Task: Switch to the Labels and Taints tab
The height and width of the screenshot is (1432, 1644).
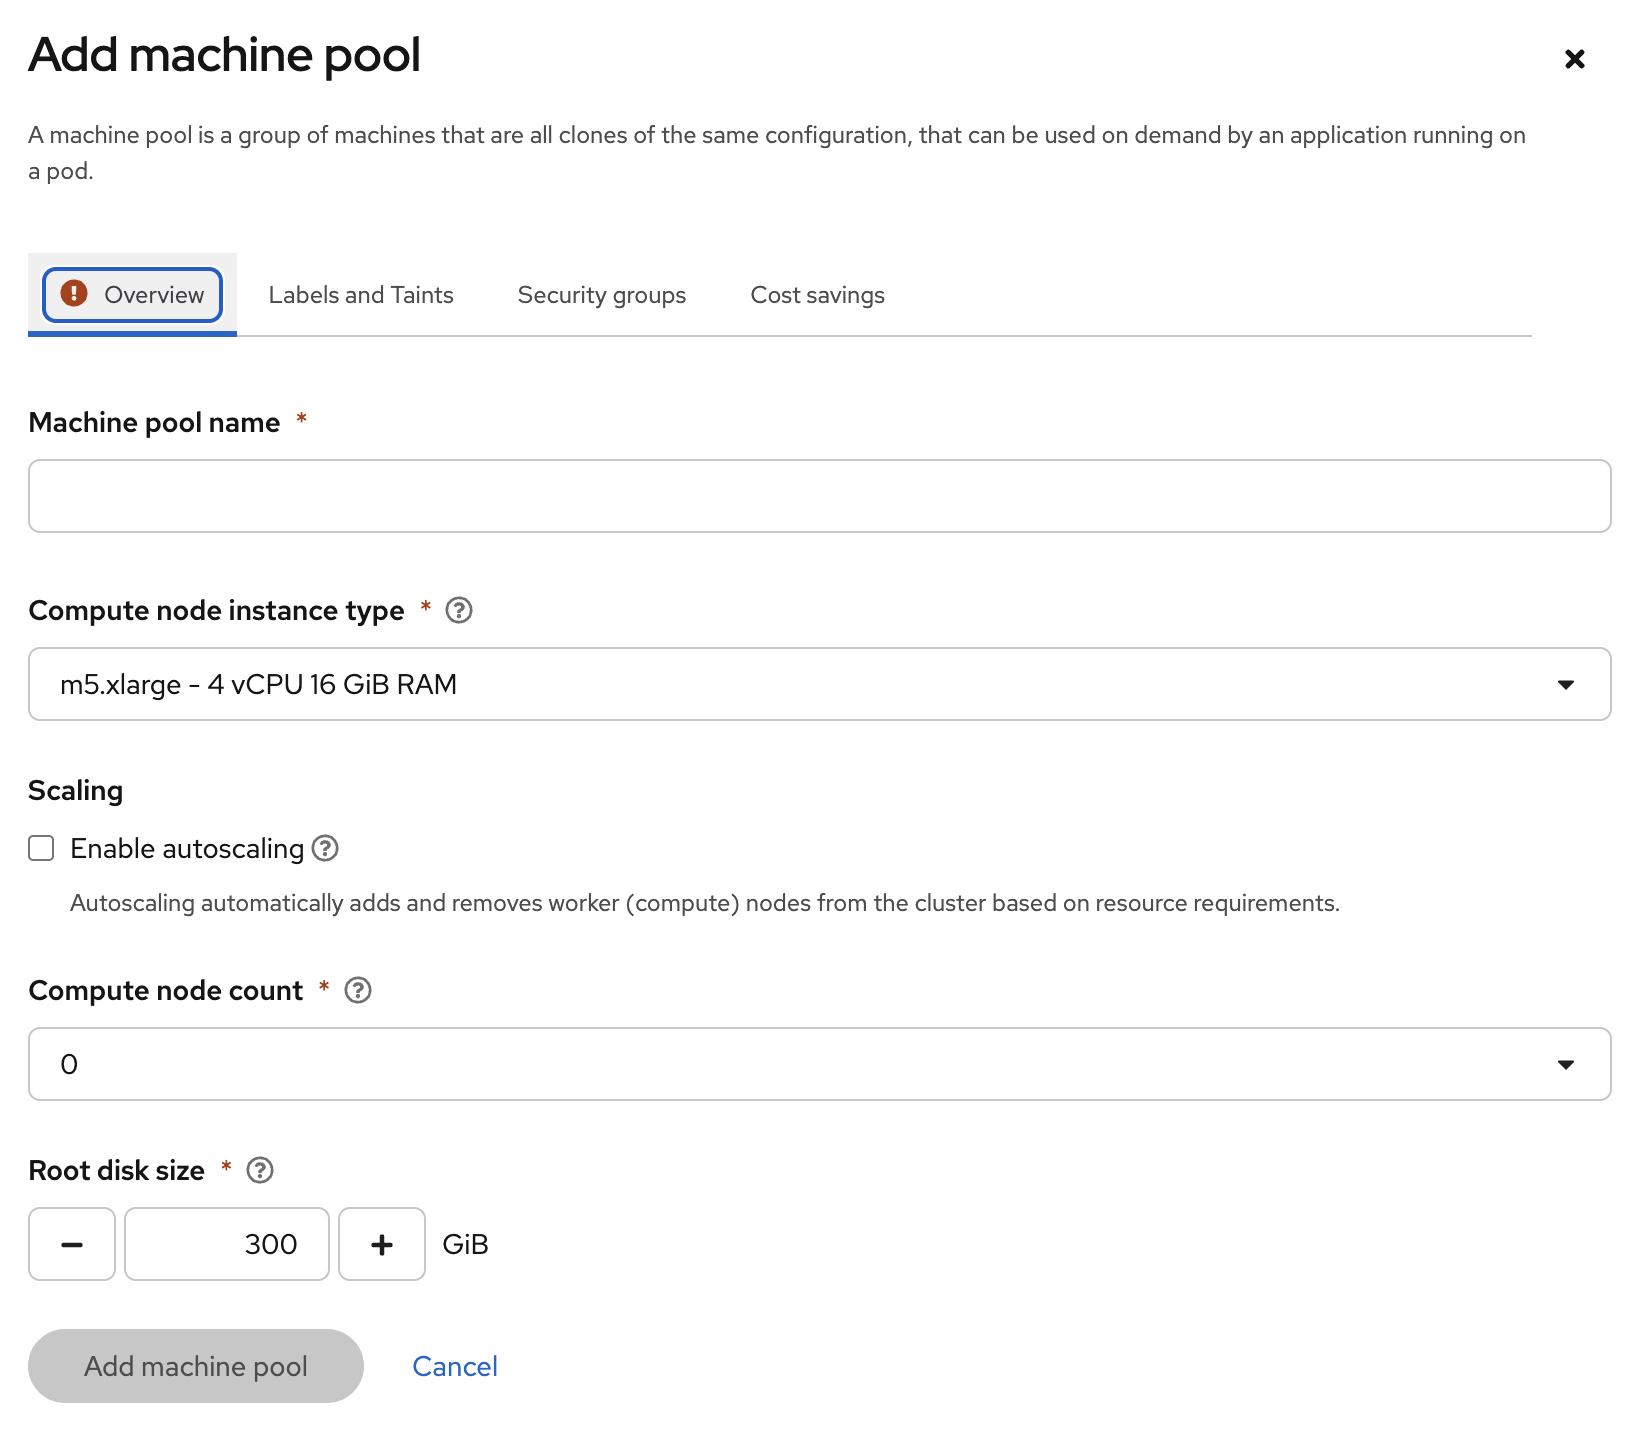Action: point(361,295)
